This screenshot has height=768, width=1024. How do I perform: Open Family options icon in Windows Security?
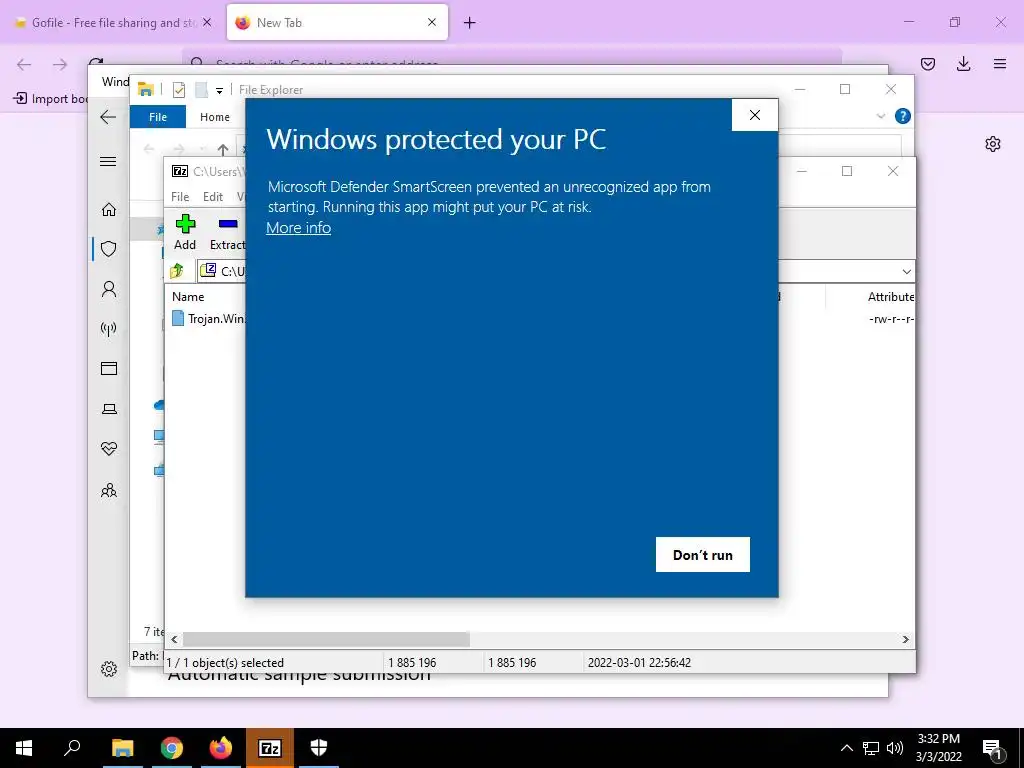tap(109, 490)
